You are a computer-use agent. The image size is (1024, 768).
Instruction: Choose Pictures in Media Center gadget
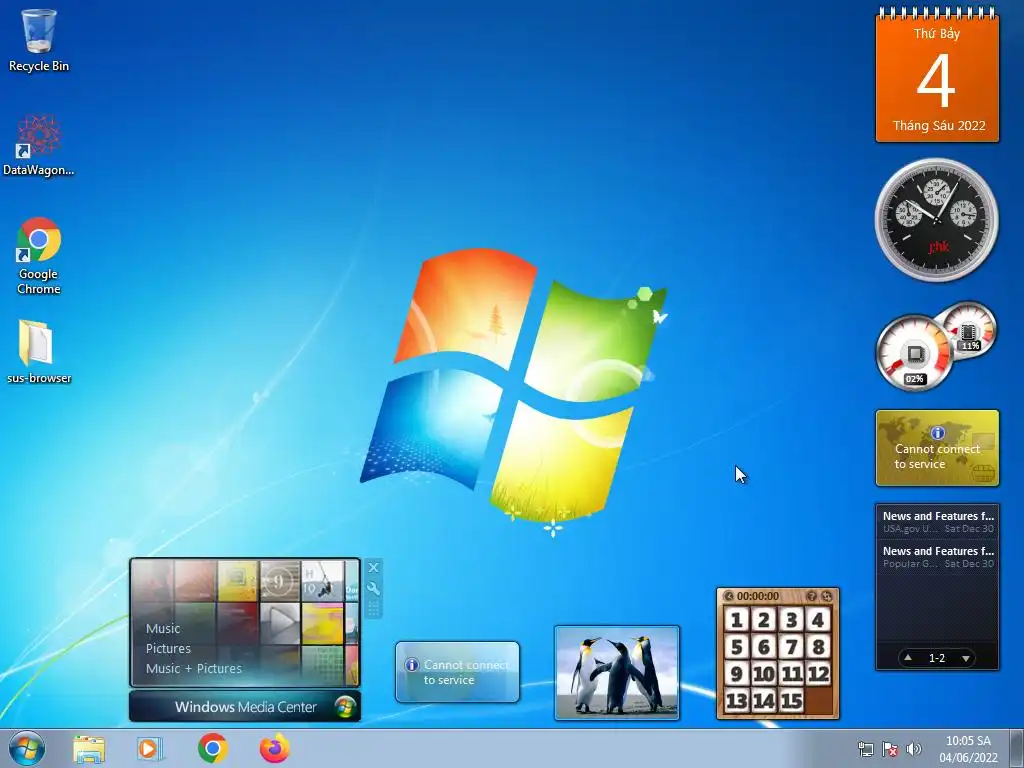[168, 648]
